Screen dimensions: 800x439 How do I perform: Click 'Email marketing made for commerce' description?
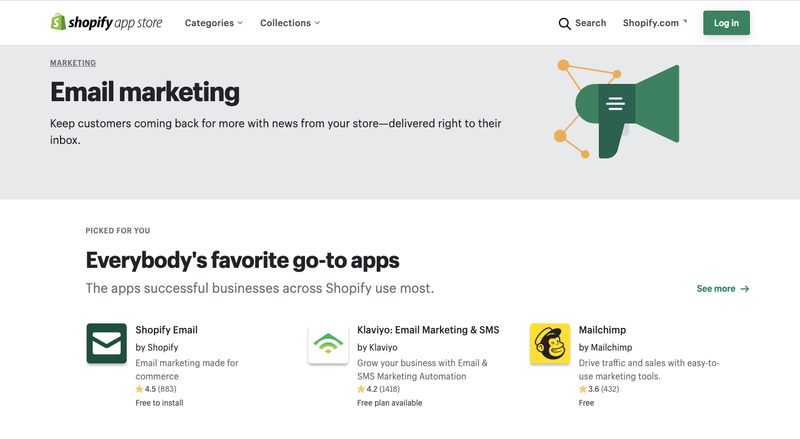pyautogui.click(x=187, y=370)
